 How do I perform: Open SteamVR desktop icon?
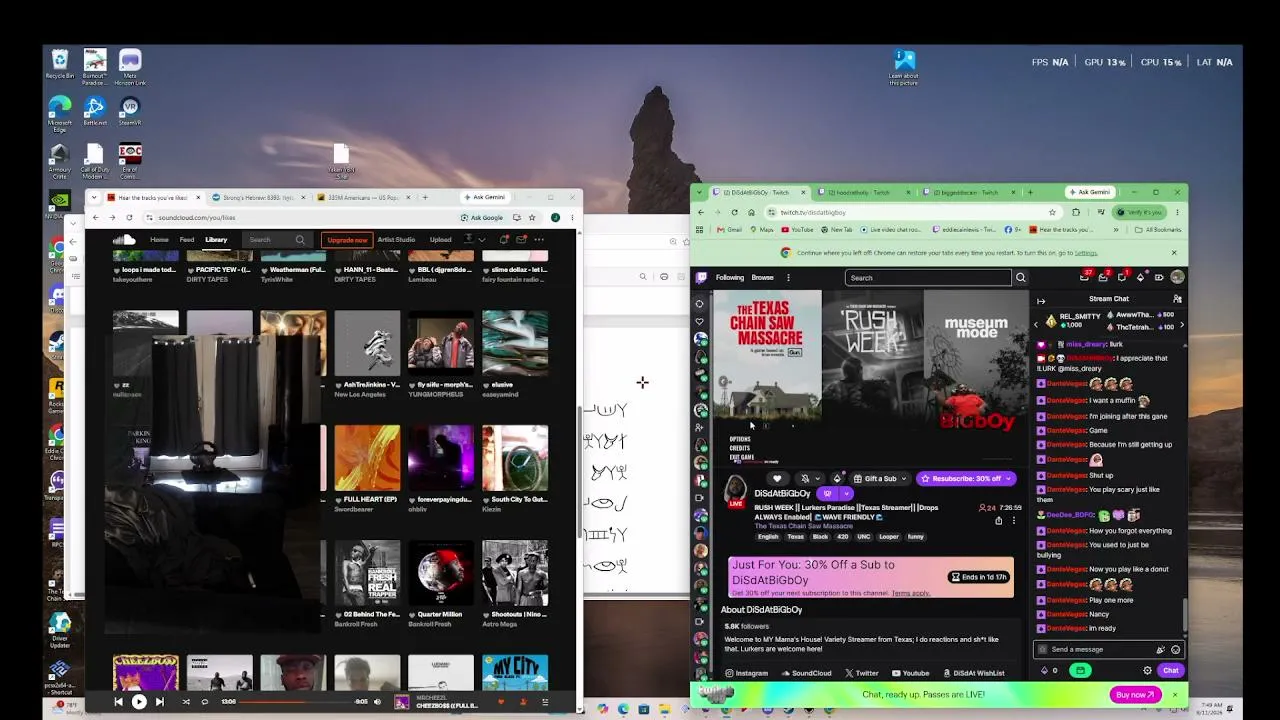pos(130,112)
